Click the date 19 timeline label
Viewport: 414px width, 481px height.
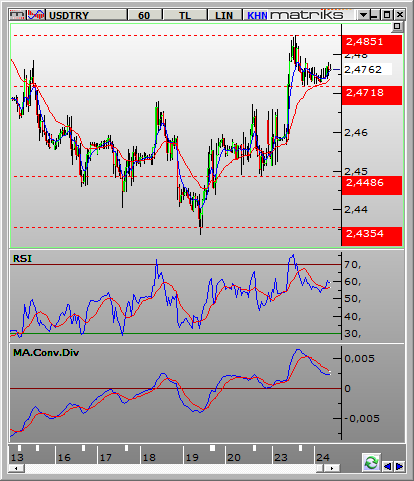pos(192,457)
